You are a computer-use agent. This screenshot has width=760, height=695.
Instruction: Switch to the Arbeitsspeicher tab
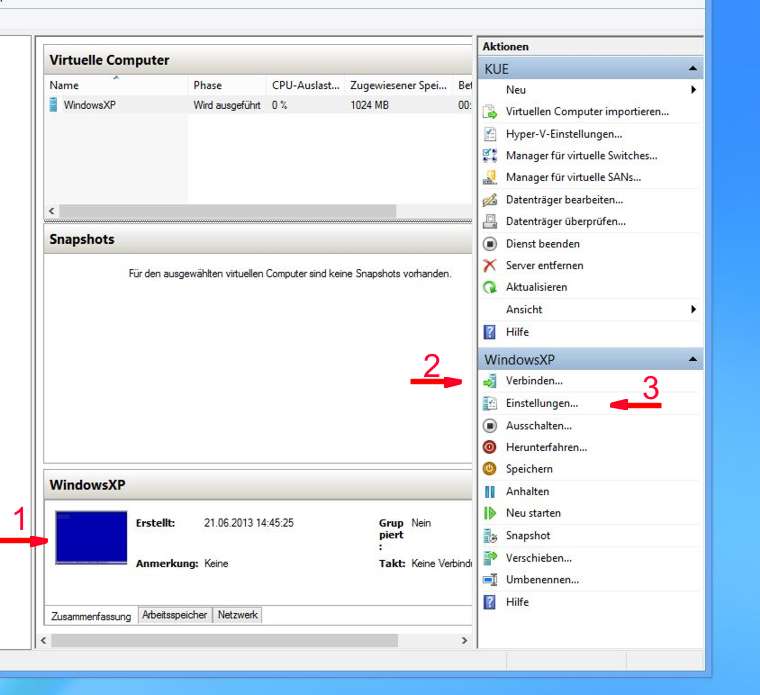(174, 615)
